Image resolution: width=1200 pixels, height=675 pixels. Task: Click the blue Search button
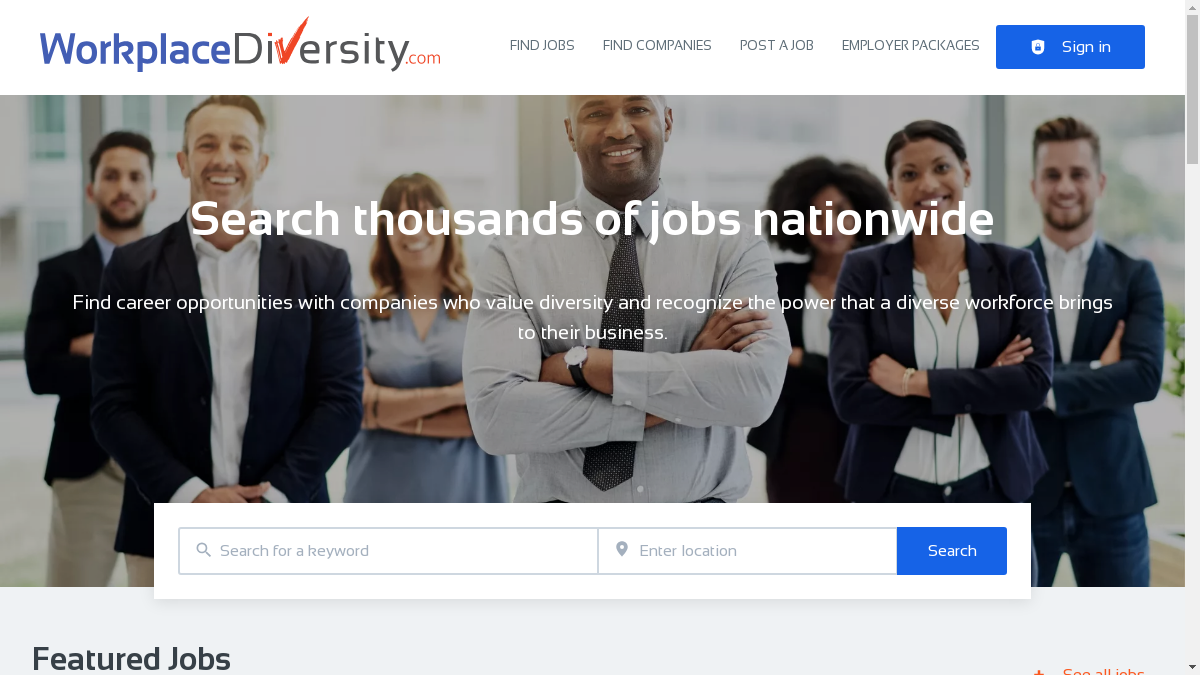pyautogui.click(x=952, y=551)
